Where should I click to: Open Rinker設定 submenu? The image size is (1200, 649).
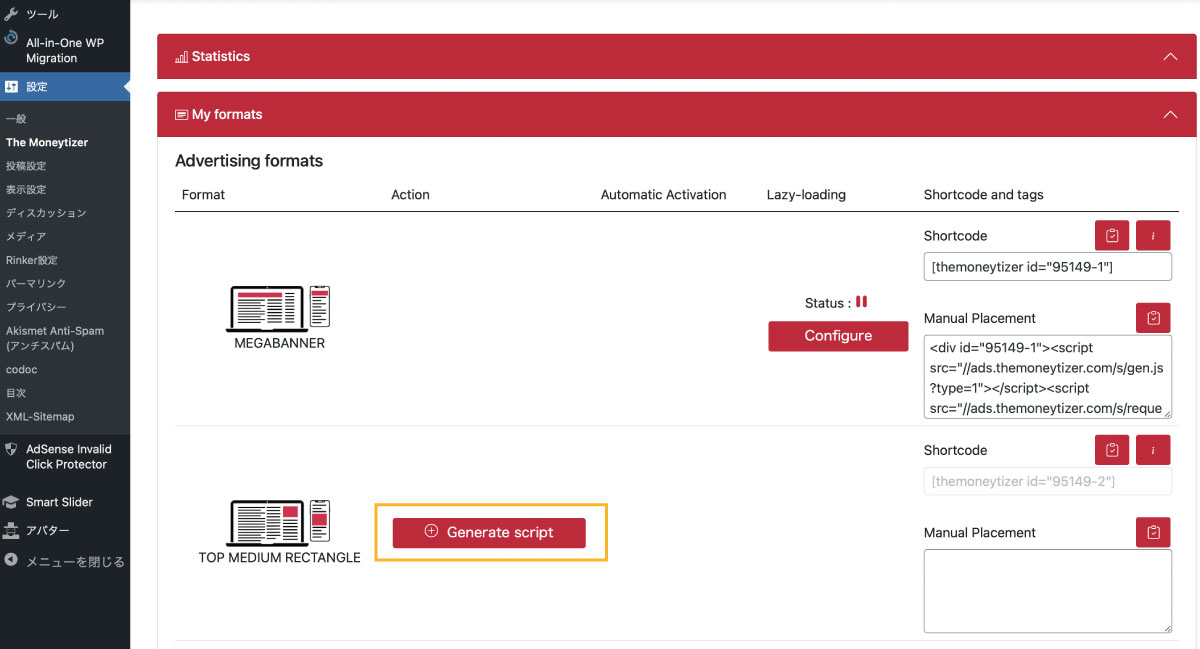[x=32, y=260]
